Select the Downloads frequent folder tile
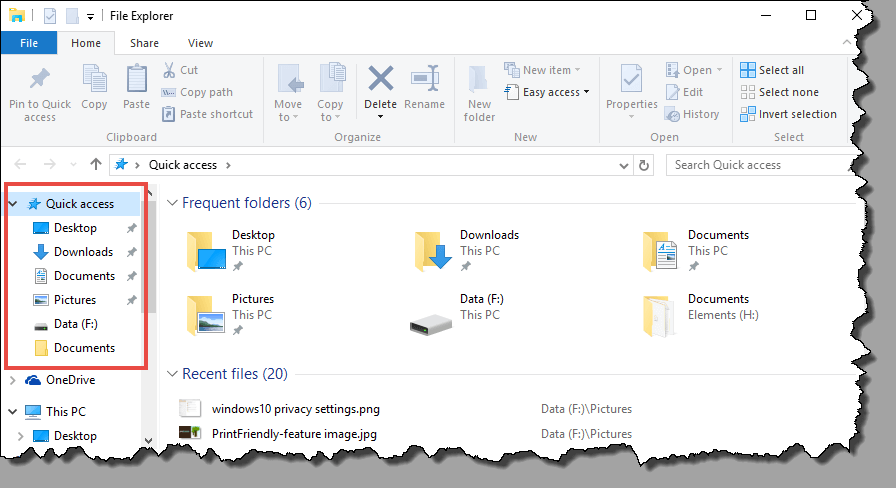The height and width of the screenshot is (488, 896). (x=467, y=251)
